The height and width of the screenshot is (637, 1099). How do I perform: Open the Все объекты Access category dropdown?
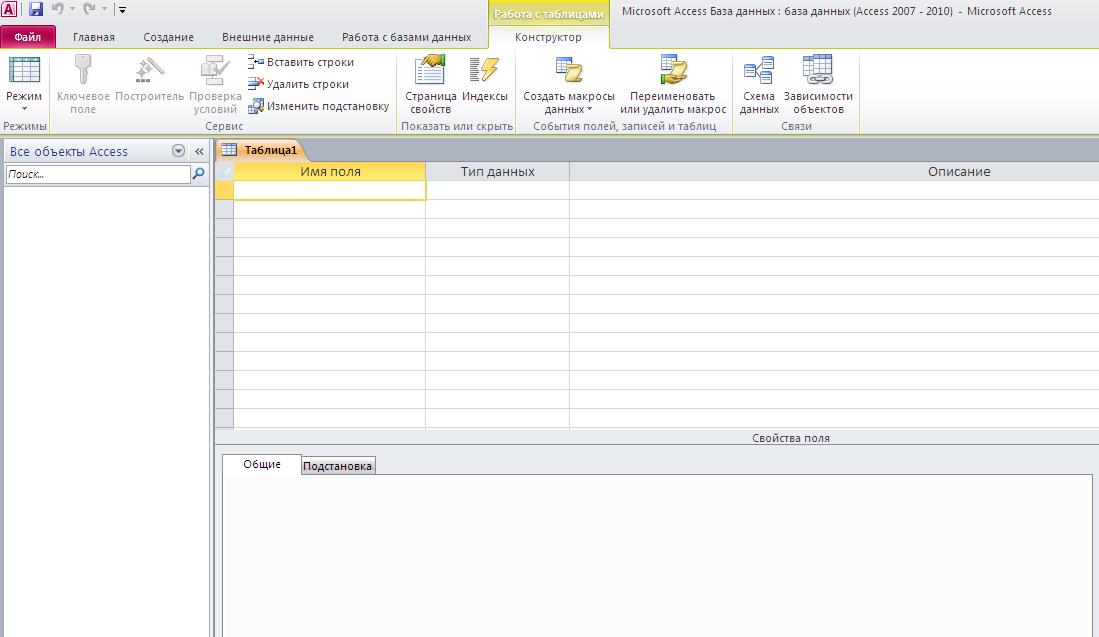click(178, 151)
